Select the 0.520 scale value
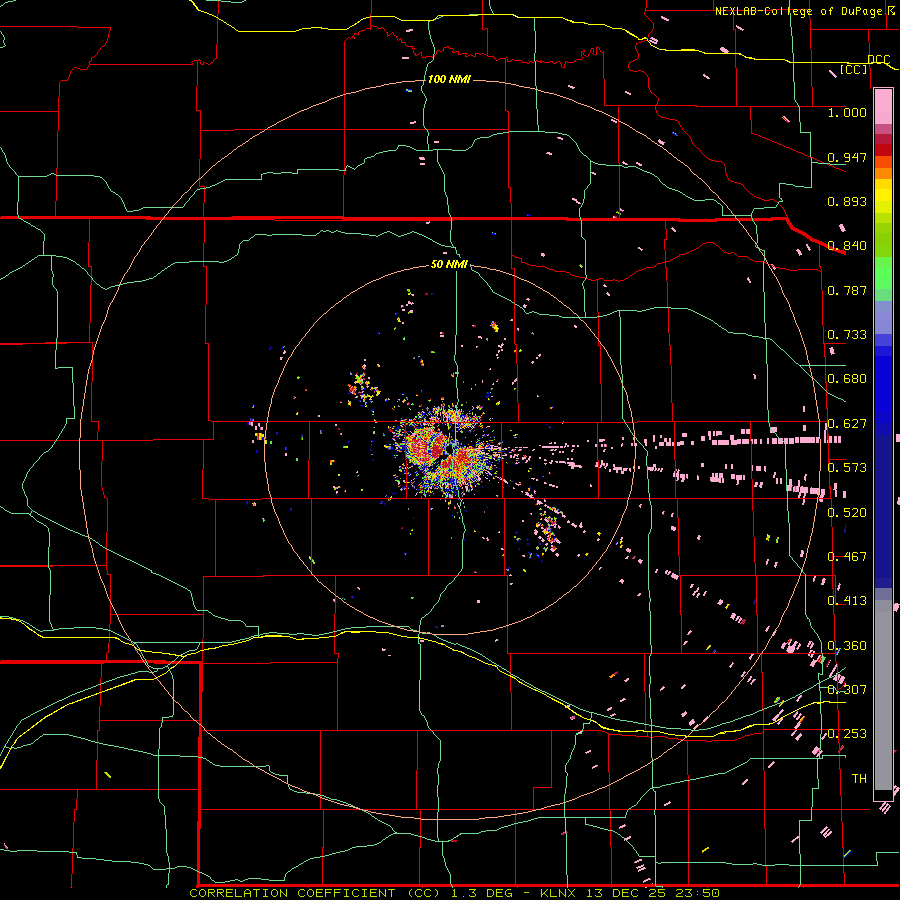Screen dimensions: 900x900 (x=847, y=513)
